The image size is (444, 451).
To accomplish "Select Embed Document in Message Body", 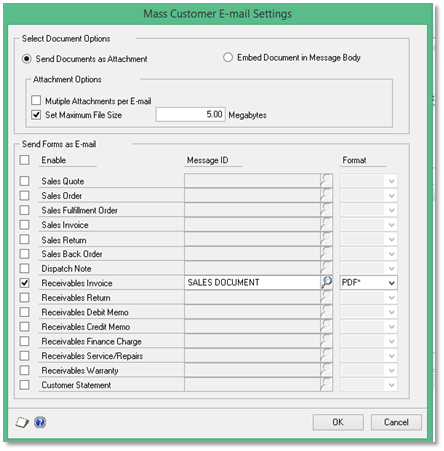I will point(228,57).
